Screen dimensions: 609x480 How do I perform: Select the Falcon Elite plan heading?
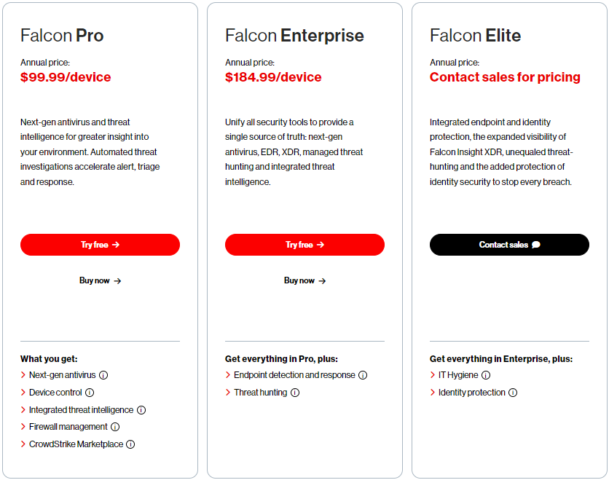tap(475, 36)
